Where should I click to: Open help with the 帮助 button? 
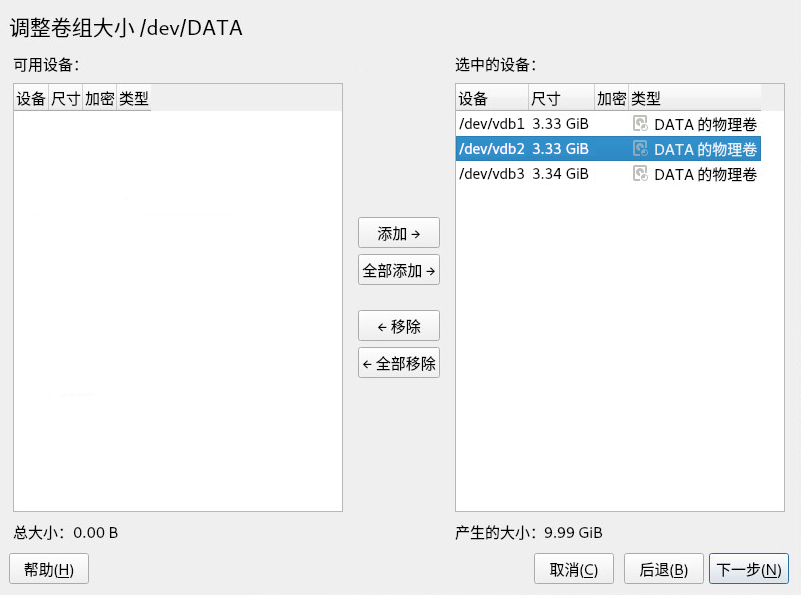pos(49,569)
